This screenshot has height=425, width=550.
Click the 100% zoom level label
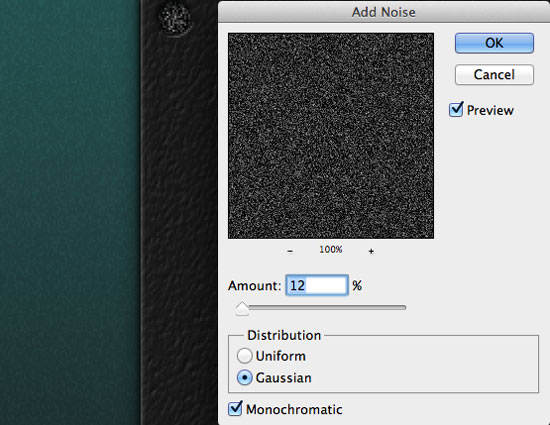(331, 250)
